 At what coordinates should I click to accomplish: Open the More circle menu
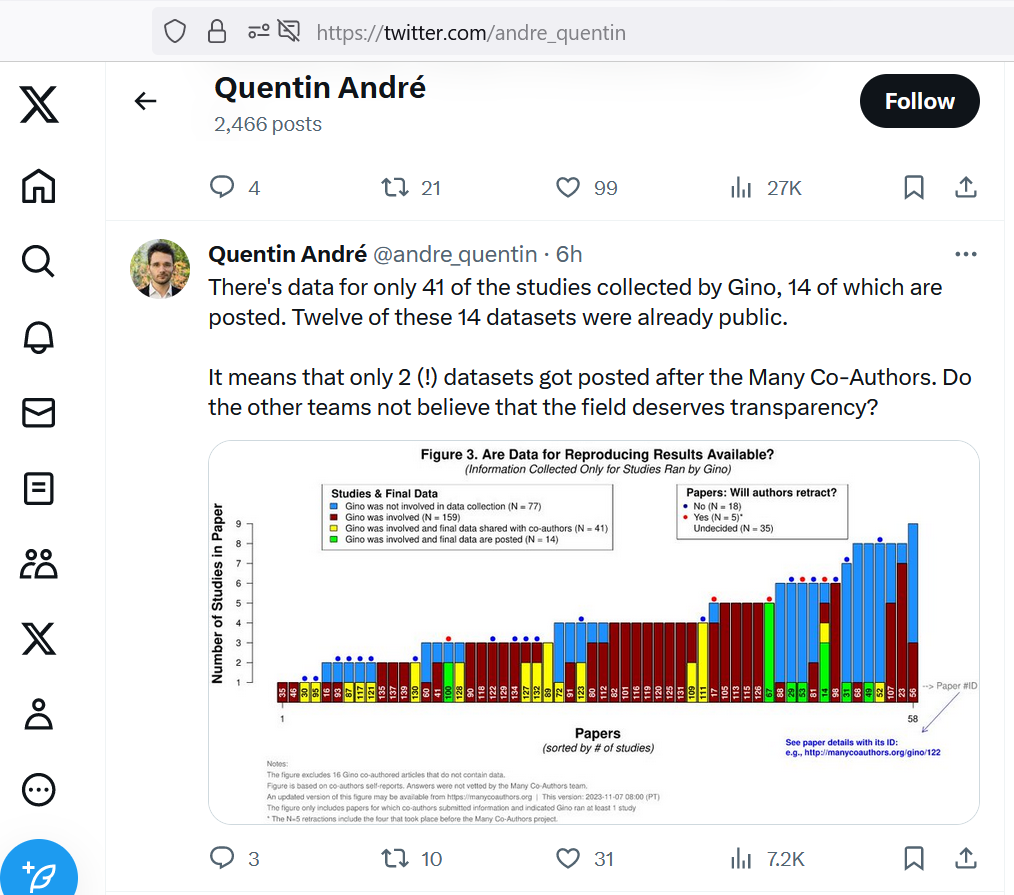tap(39, 790)
